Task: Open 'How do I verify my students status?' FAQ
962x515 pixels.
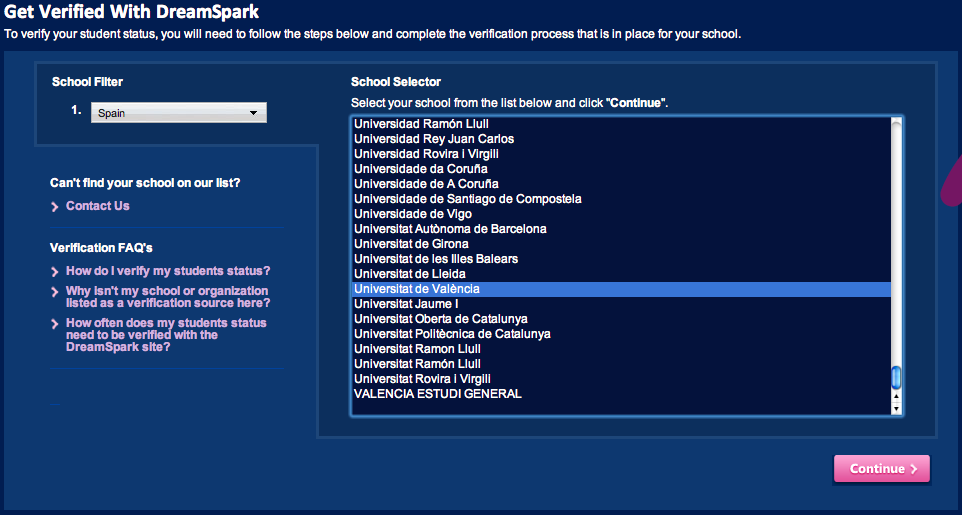Action: pos(168,271)
